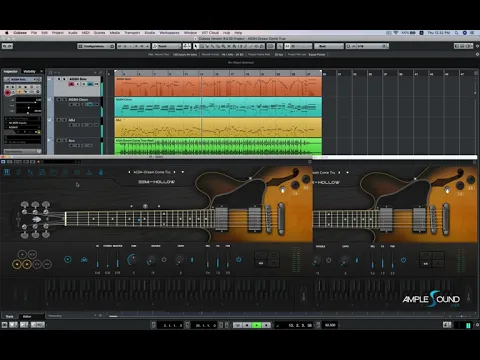The width and height of the screenshot is (480, 360).
Task: Click the undo arrow in Cubase toolbar
Action: [5, 46]
